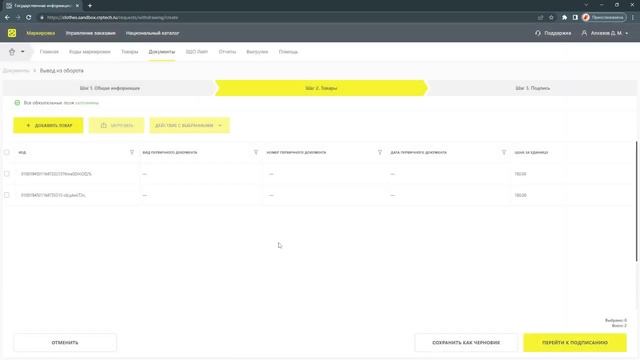Click the Отменить button
This screenshot has height=360, width=640.
point(65,342)
